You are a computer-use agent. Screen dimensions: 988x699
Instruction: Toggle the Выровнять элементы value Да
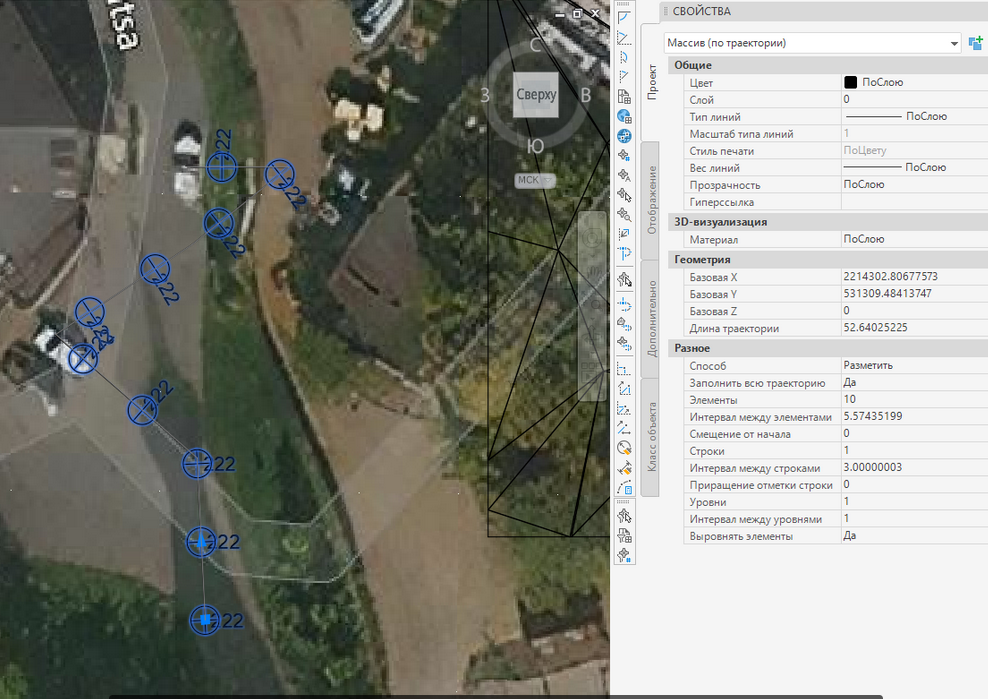pyautogui.click(x=912, y=536)
